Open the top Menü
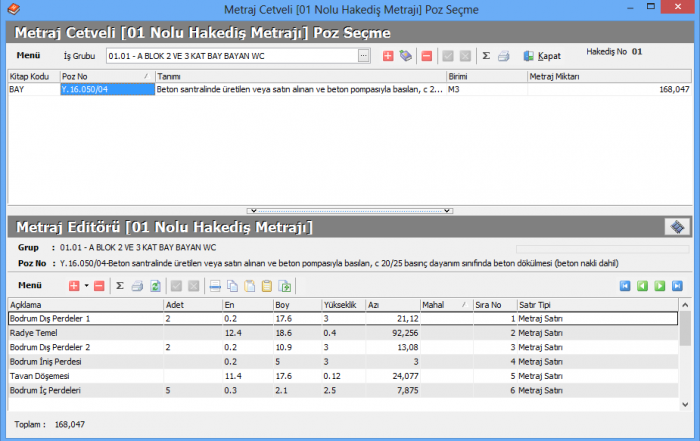This screenshot has width=700, height=441. point(29,55)
